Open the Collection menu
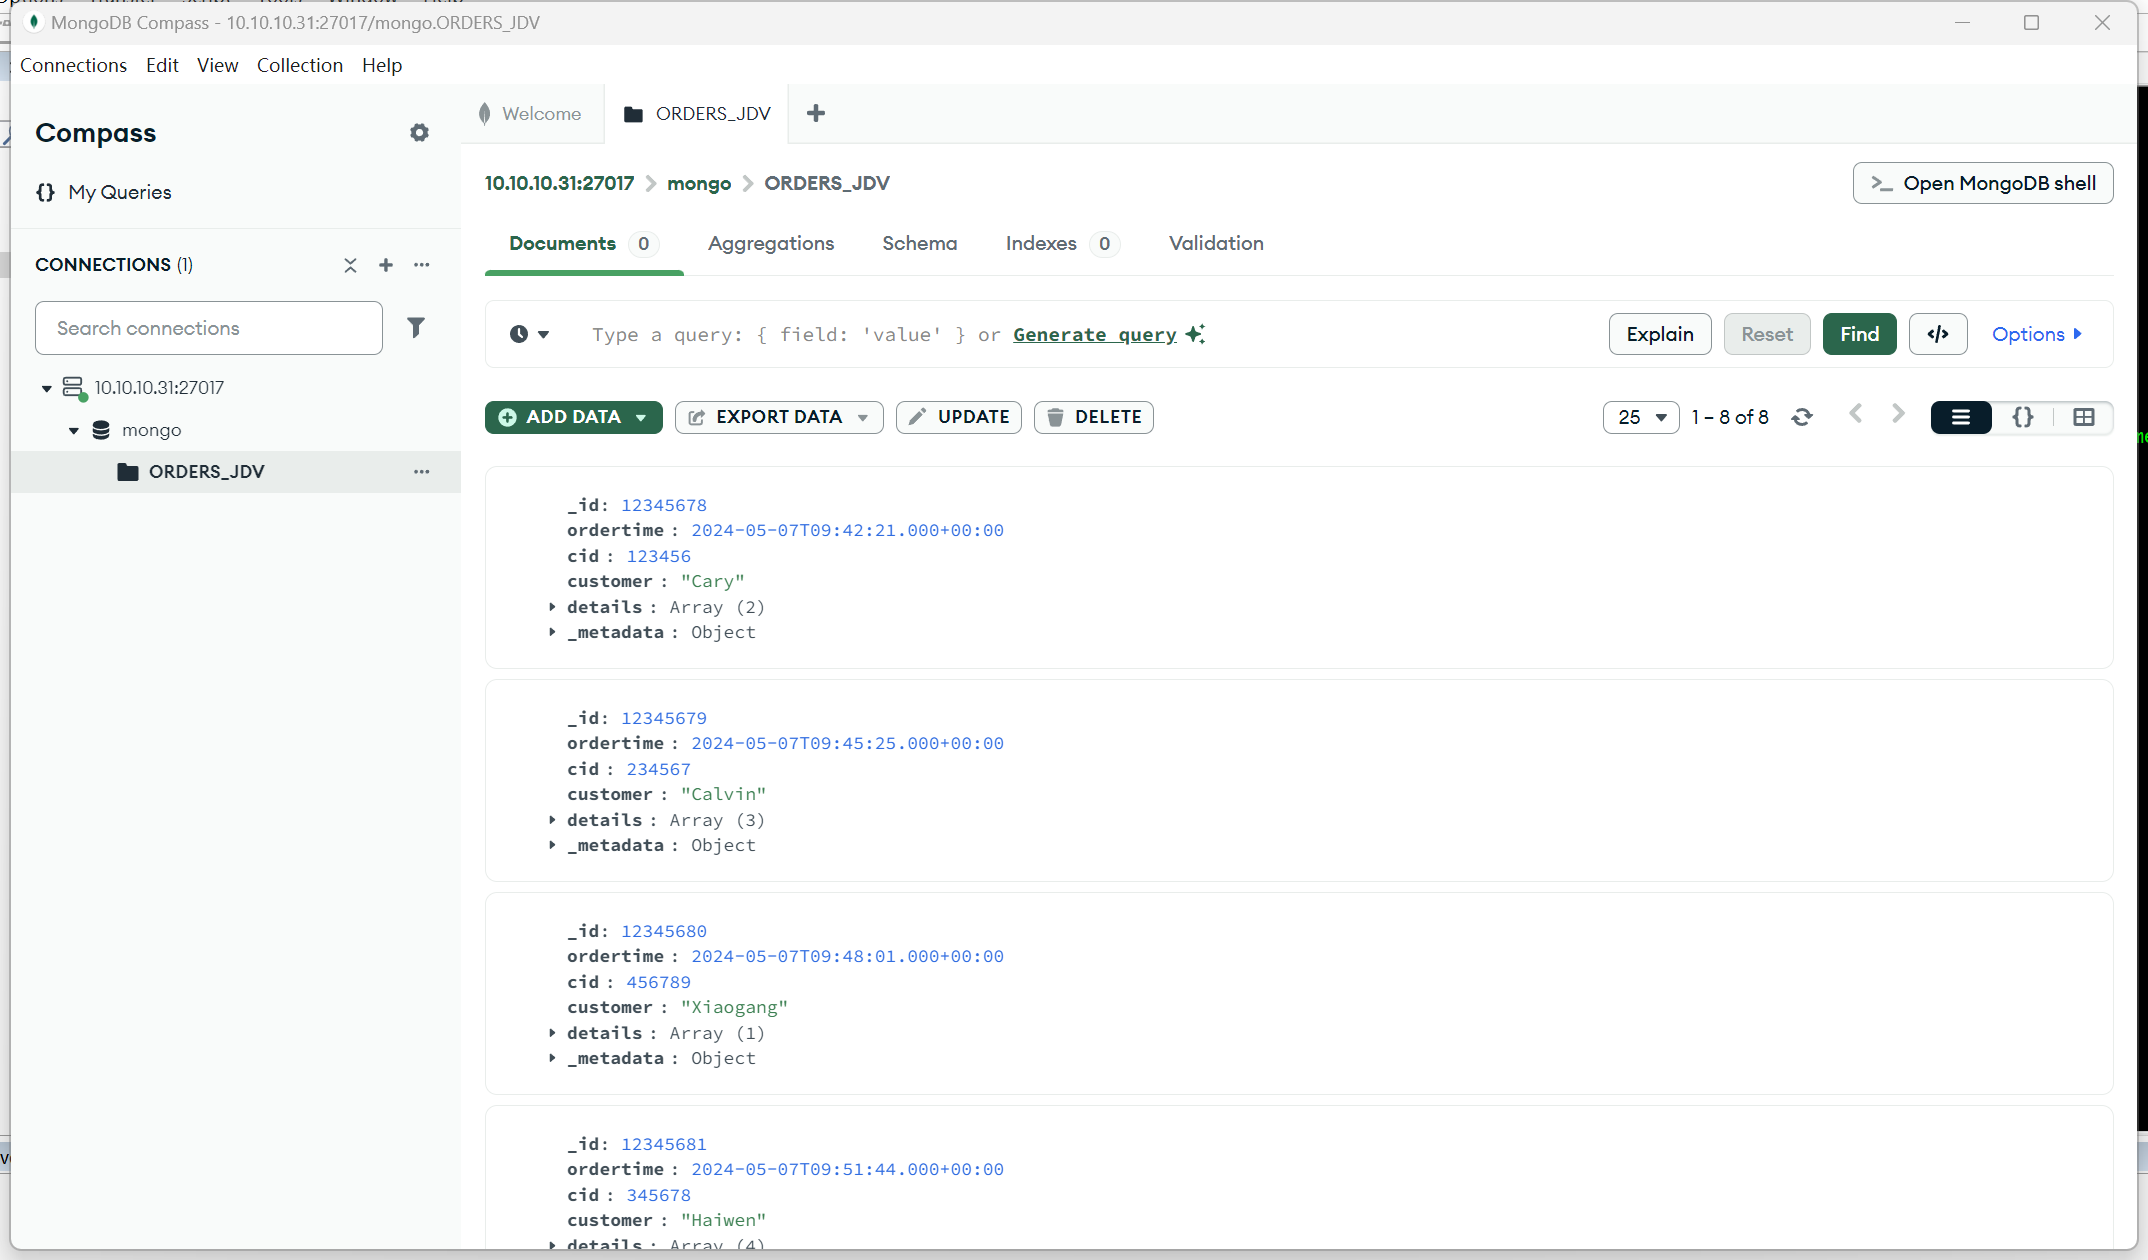 click(300, 65)
